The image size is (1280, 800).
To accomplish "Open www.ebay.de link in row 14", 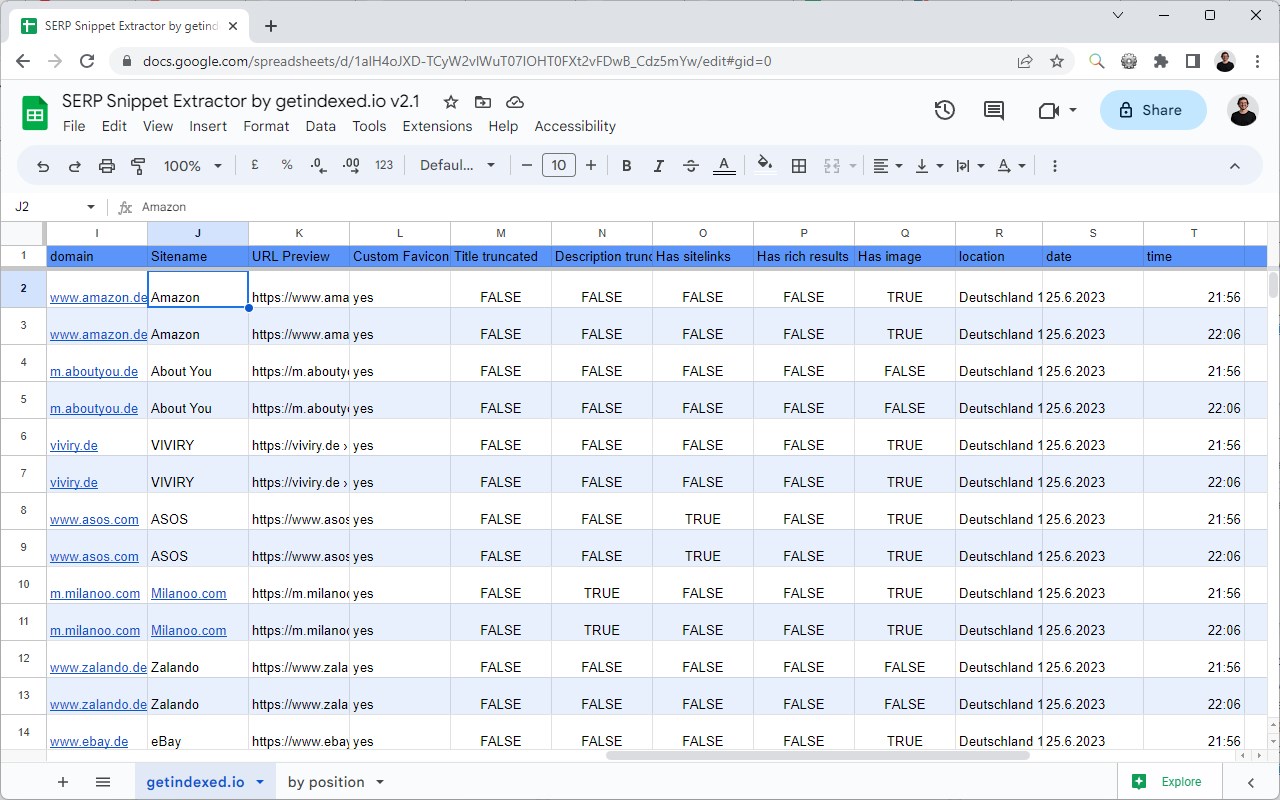I will click(x=89, y=741).
